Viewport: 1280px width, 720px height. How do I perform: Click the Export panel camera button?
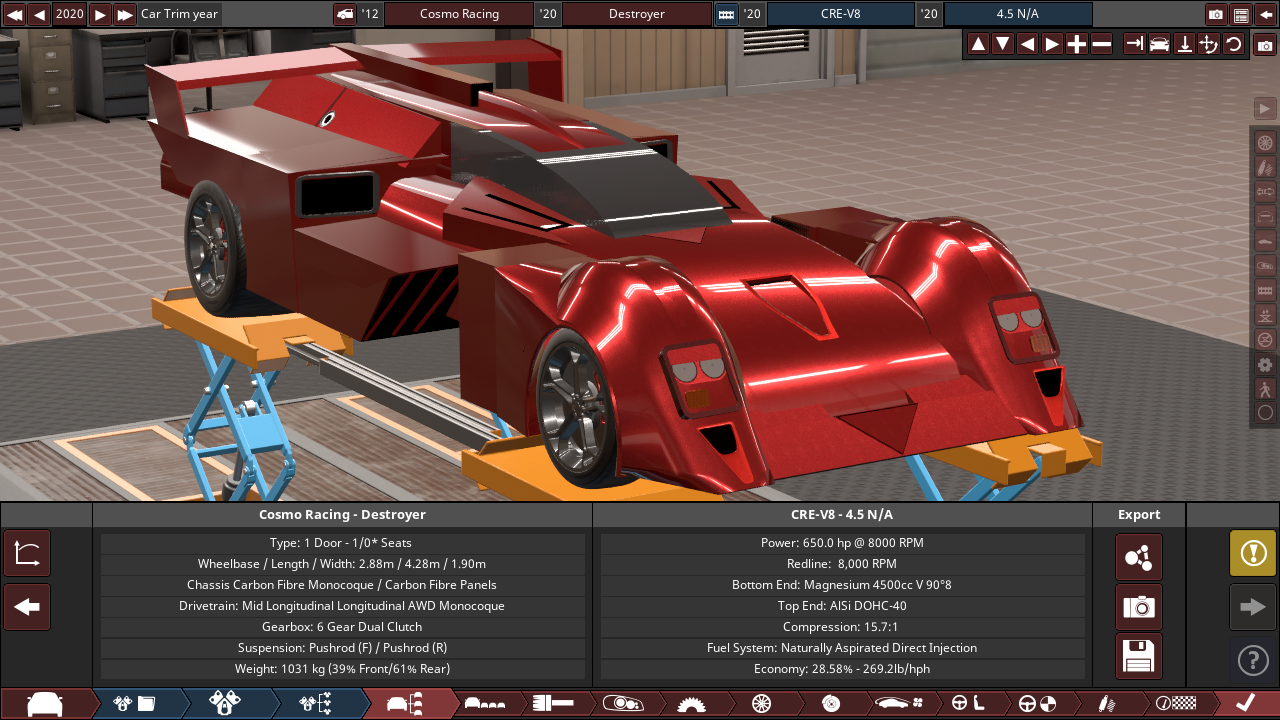click(1139, 607)
